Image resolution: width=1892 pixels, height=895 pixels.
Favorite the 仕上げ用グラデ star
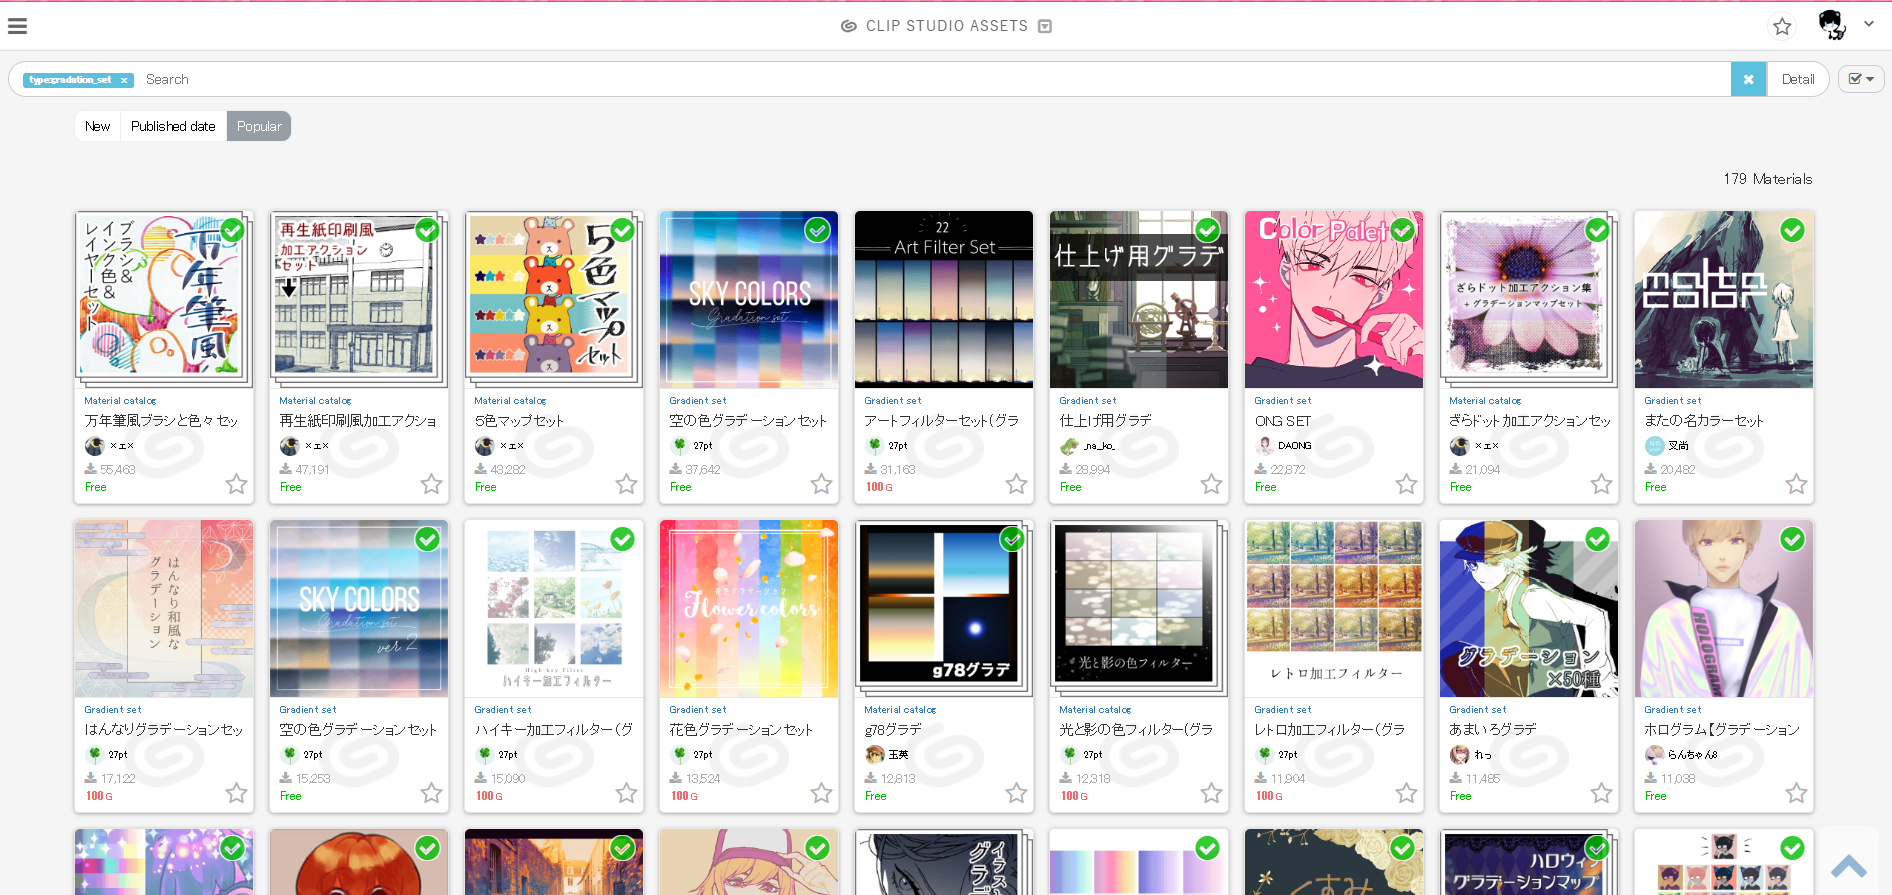click(x=1211, y=484)
